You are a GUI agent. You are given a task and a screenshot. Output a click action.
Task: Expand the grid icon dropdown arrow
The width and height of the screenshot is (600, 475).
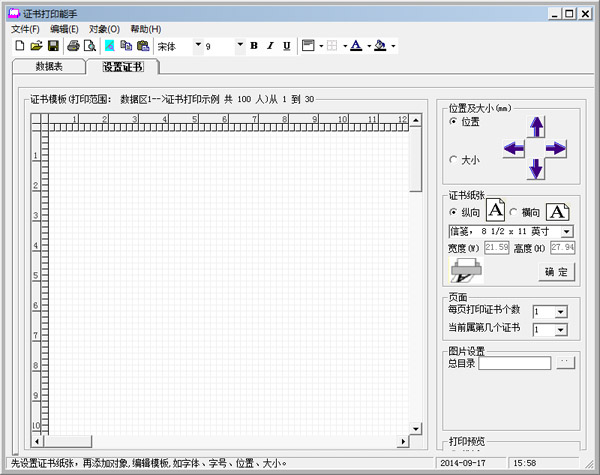[x=345, y=46]
